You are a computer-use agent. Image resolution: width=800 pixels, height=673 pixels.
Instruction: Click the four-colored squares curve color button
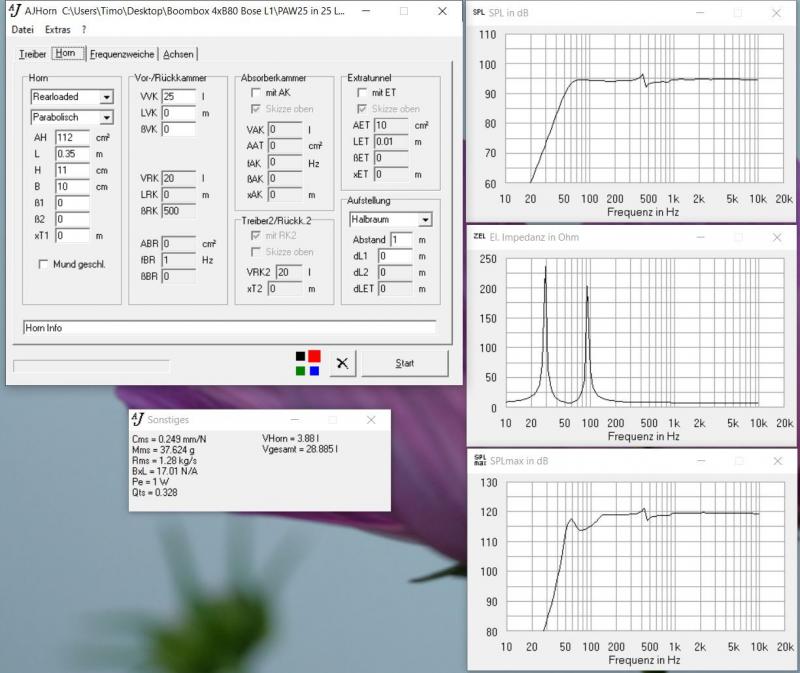click(x=307, y=363)
